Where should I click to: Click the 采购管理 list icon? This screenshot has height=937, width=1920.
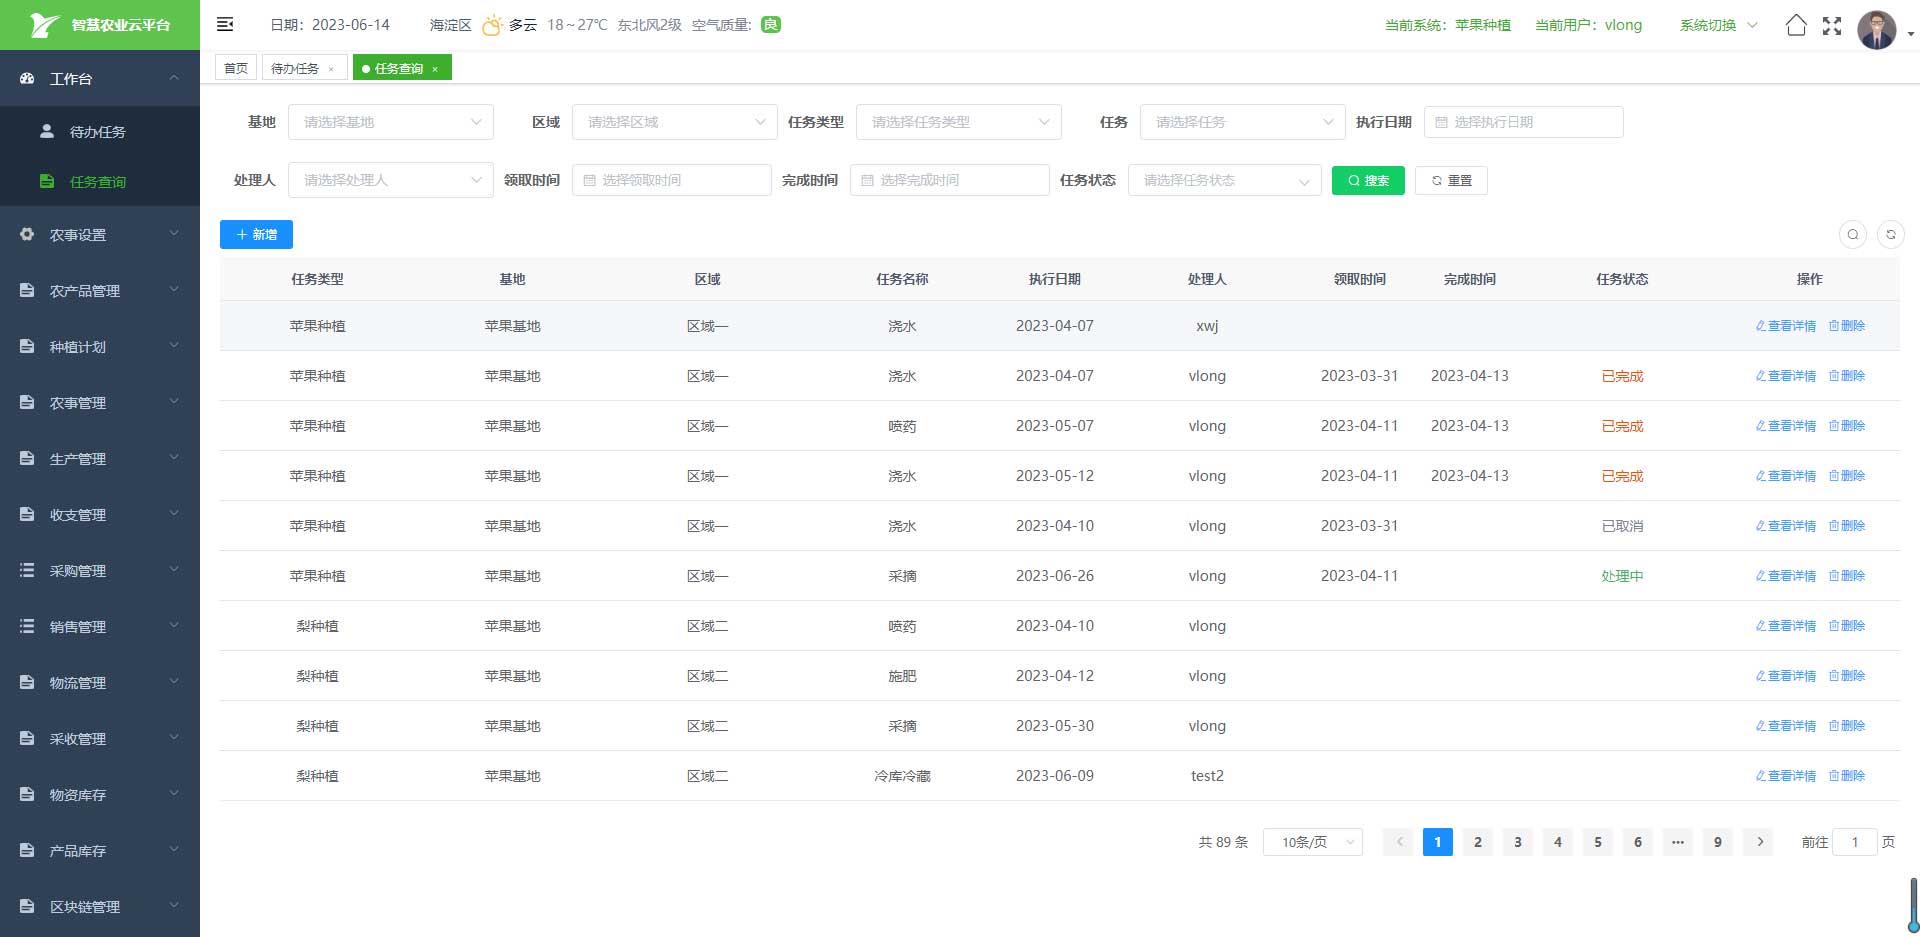[27, 570]
